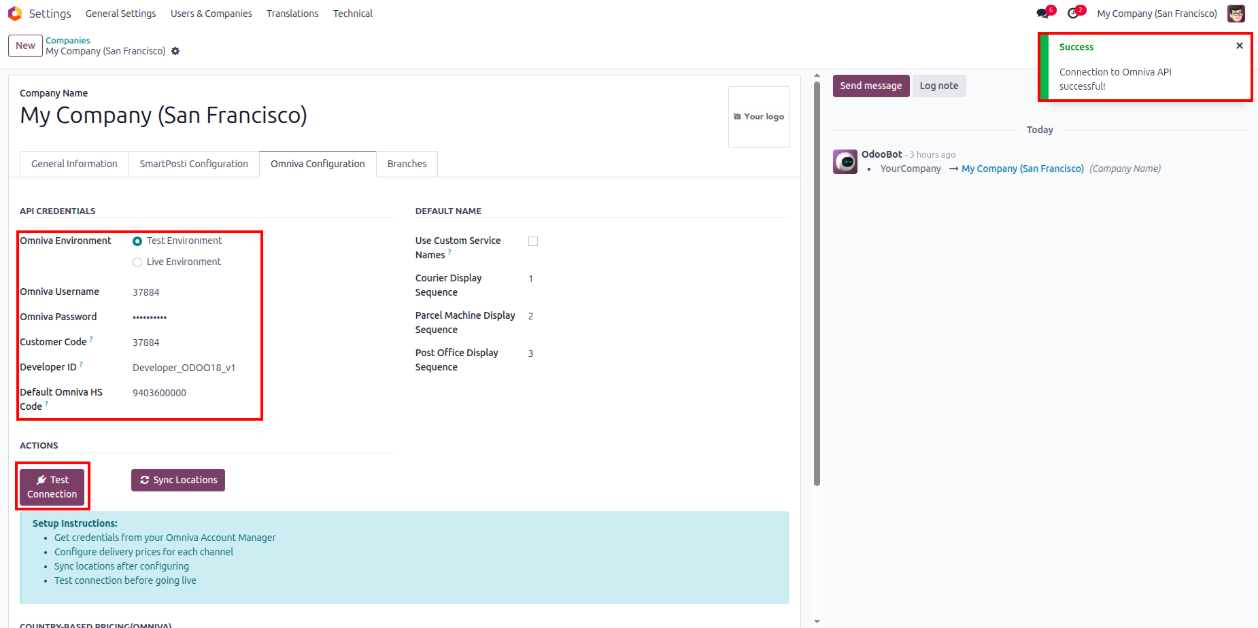Click the Test Connection button
This screenshot has height=628, width=1258.
(x=52, y=487)
